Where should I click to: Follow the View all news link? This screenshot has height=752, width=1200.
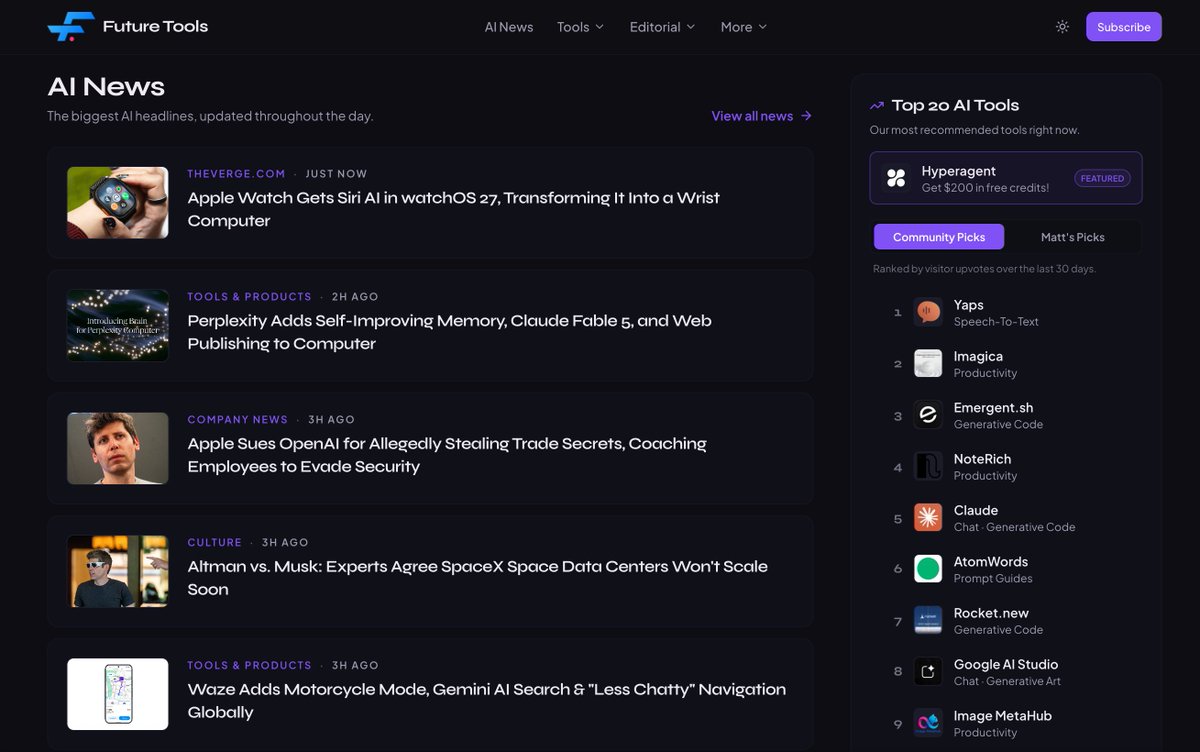point(762,116)
